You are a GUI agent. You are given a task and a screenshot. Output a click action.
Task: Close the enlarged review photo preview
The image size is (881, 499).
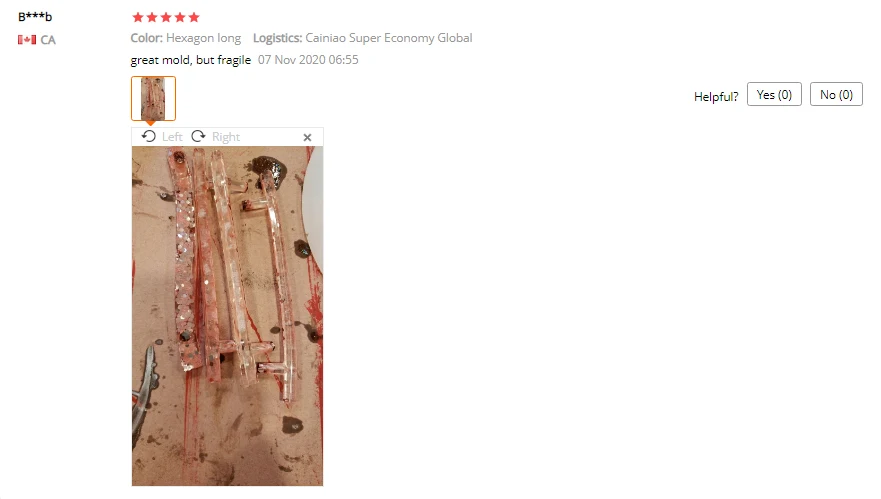click(x=307, y=137)
